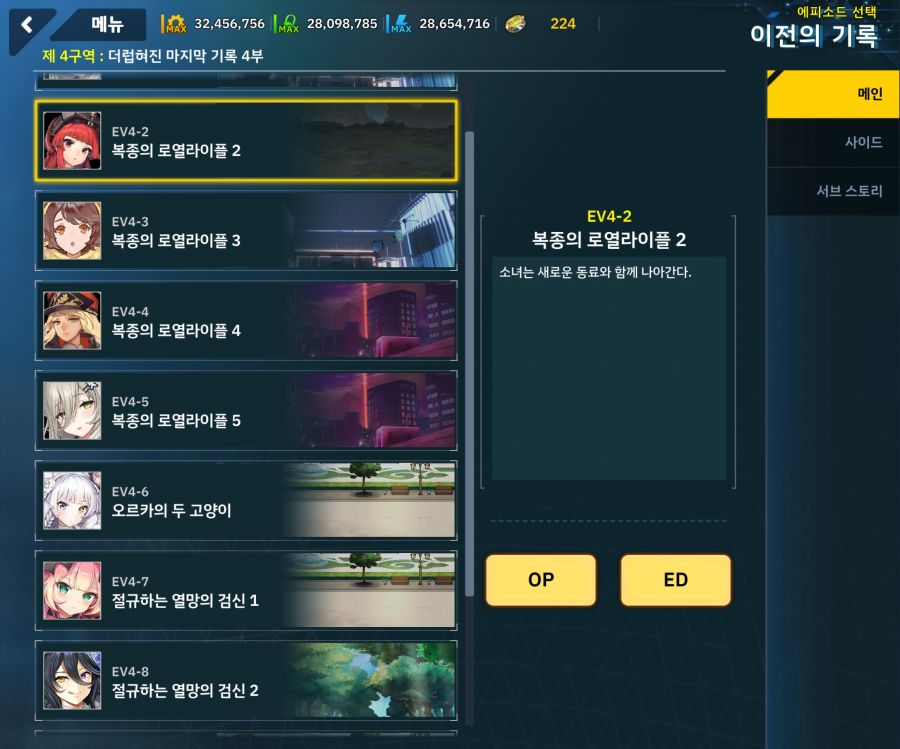
Task: Open episode EV4-4 복종의 로열라이플 4
Action: point(246,321)
